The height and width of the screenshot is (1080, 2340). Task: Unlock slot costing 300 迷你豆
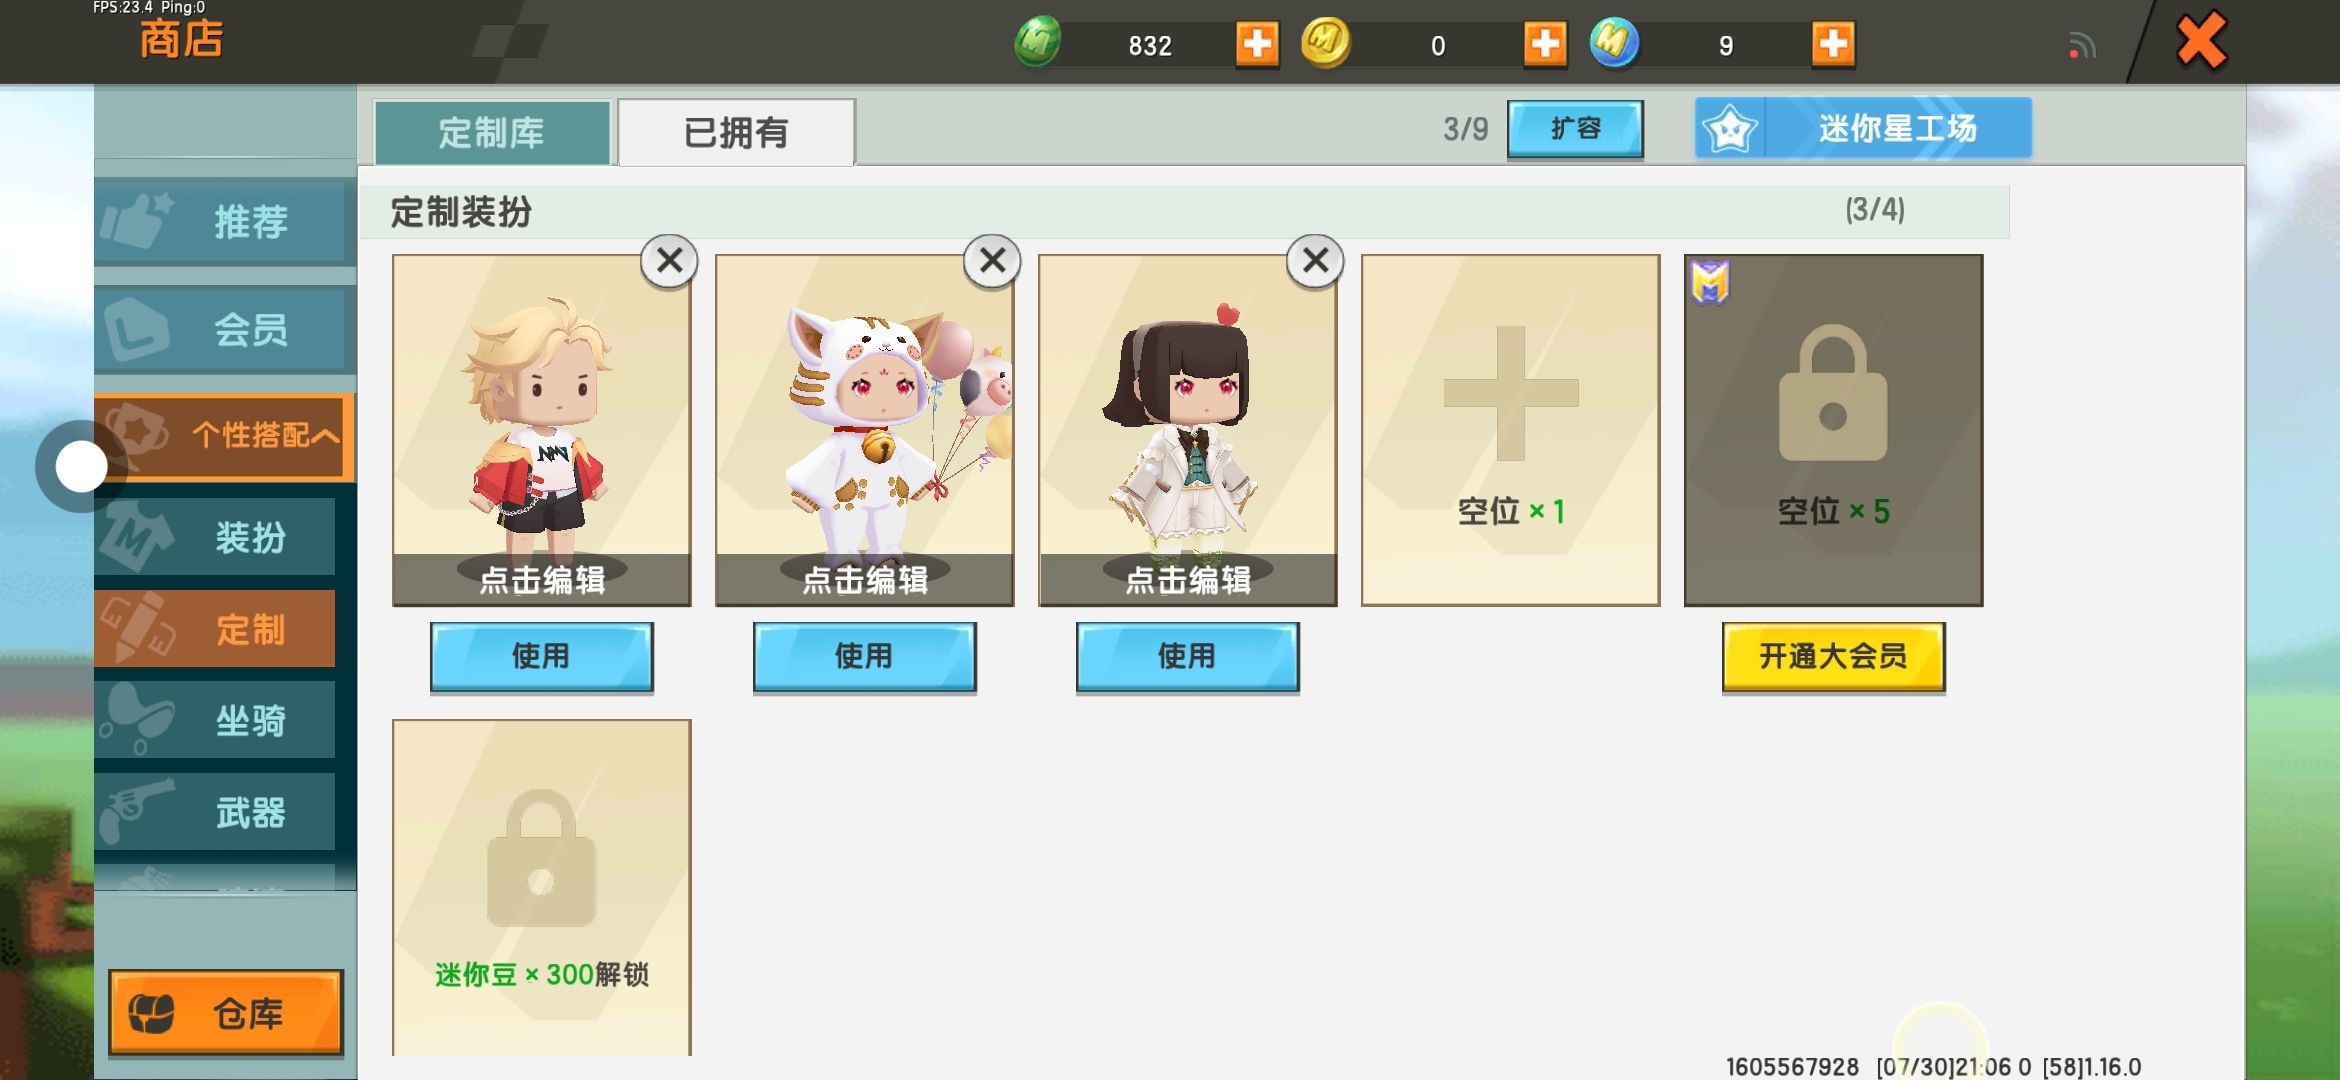point(541,888)
